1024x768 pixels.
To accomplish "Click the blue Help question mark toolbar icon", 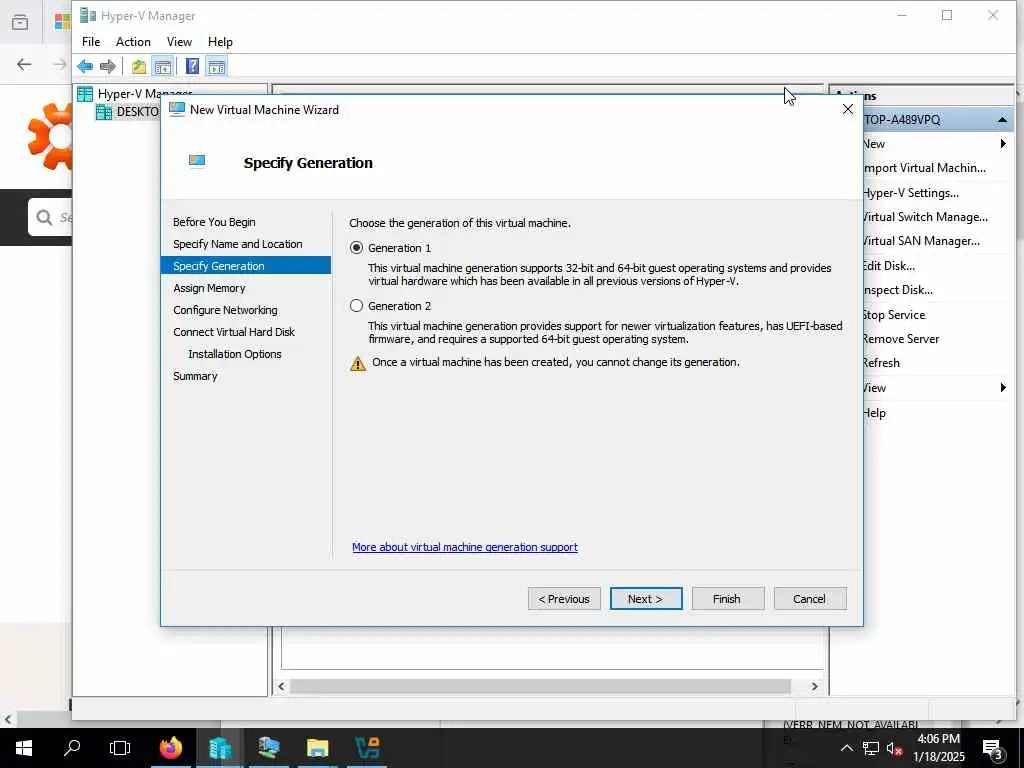I will [193, 66].
